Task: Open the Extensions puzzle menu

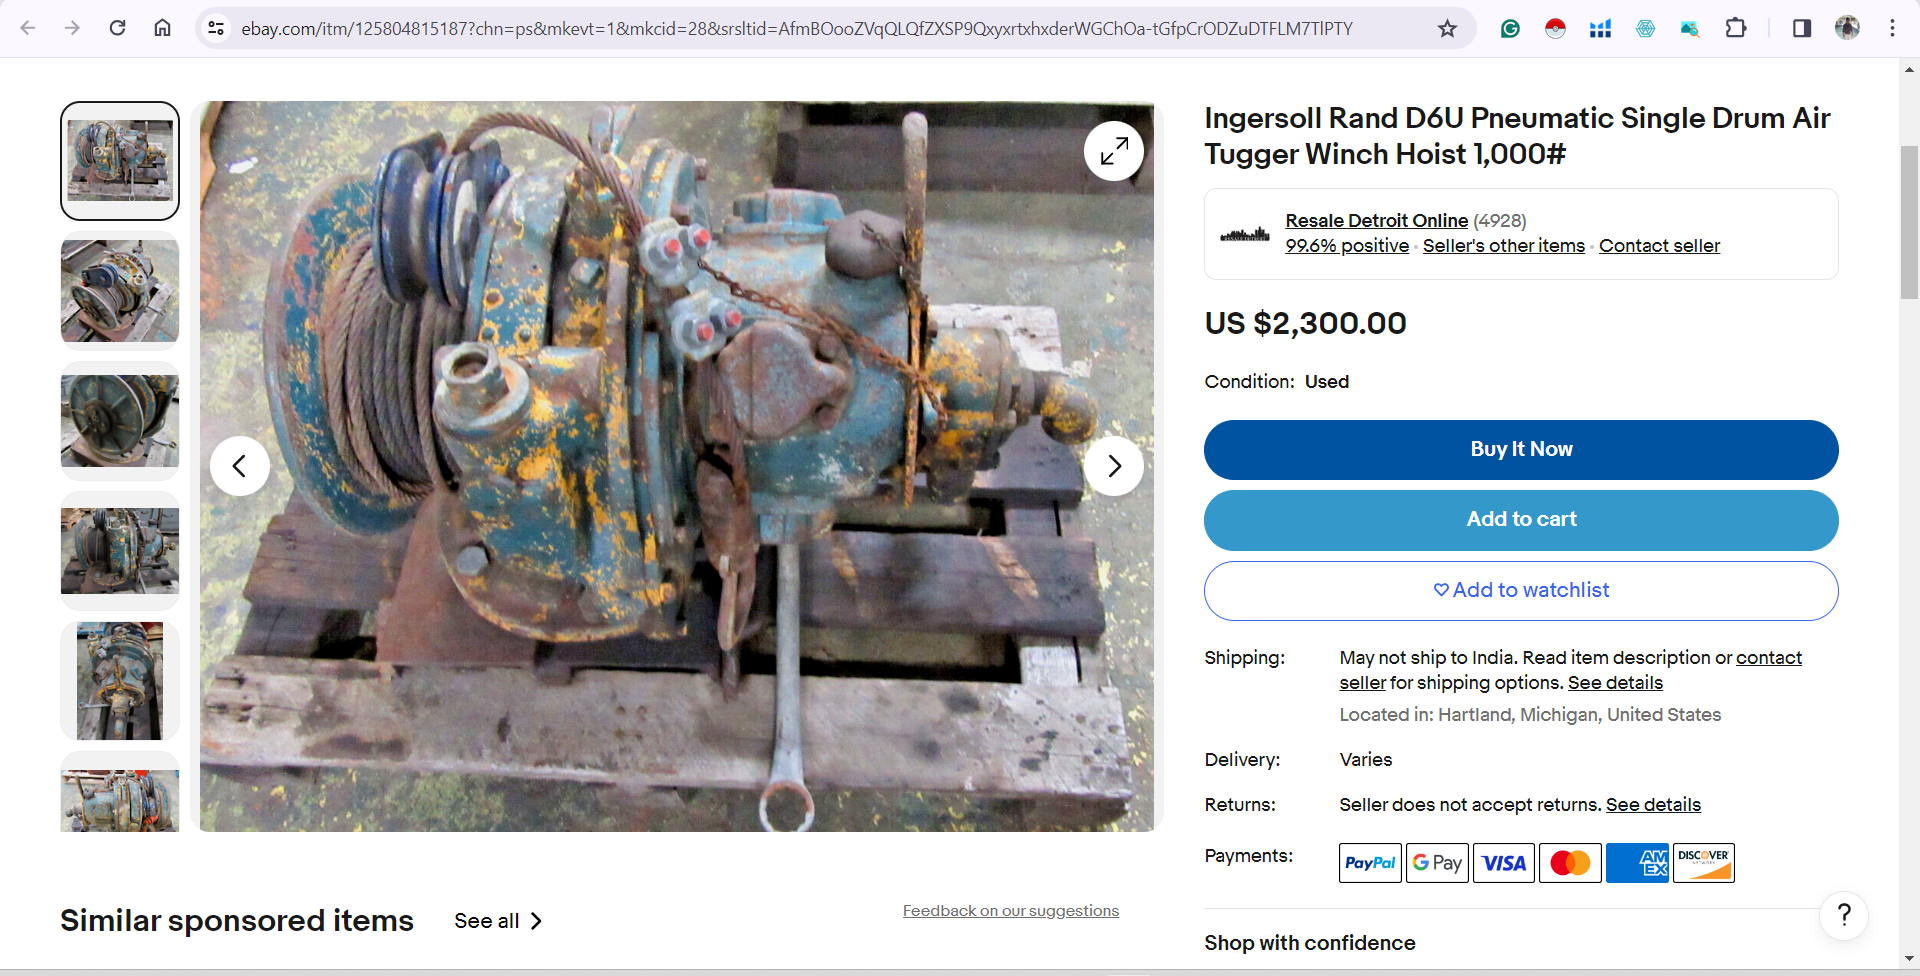Action: click(1736, 28)
